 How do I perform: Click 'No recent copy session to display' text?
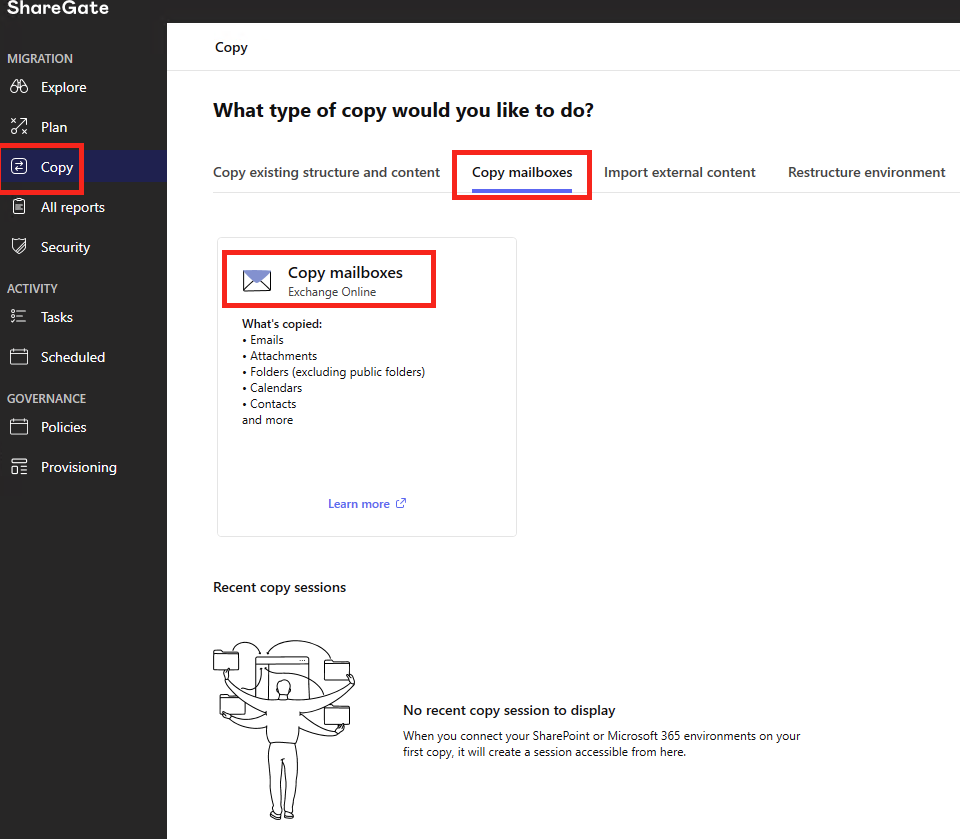coord(509,710)
